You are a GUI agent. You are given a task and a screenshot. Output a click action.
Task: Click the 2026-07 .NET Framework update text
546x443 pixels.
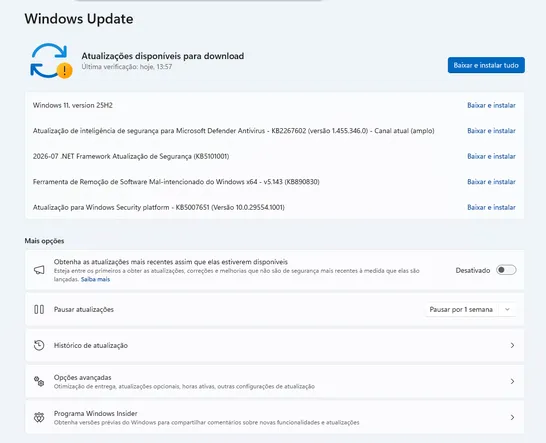[131, 156]
